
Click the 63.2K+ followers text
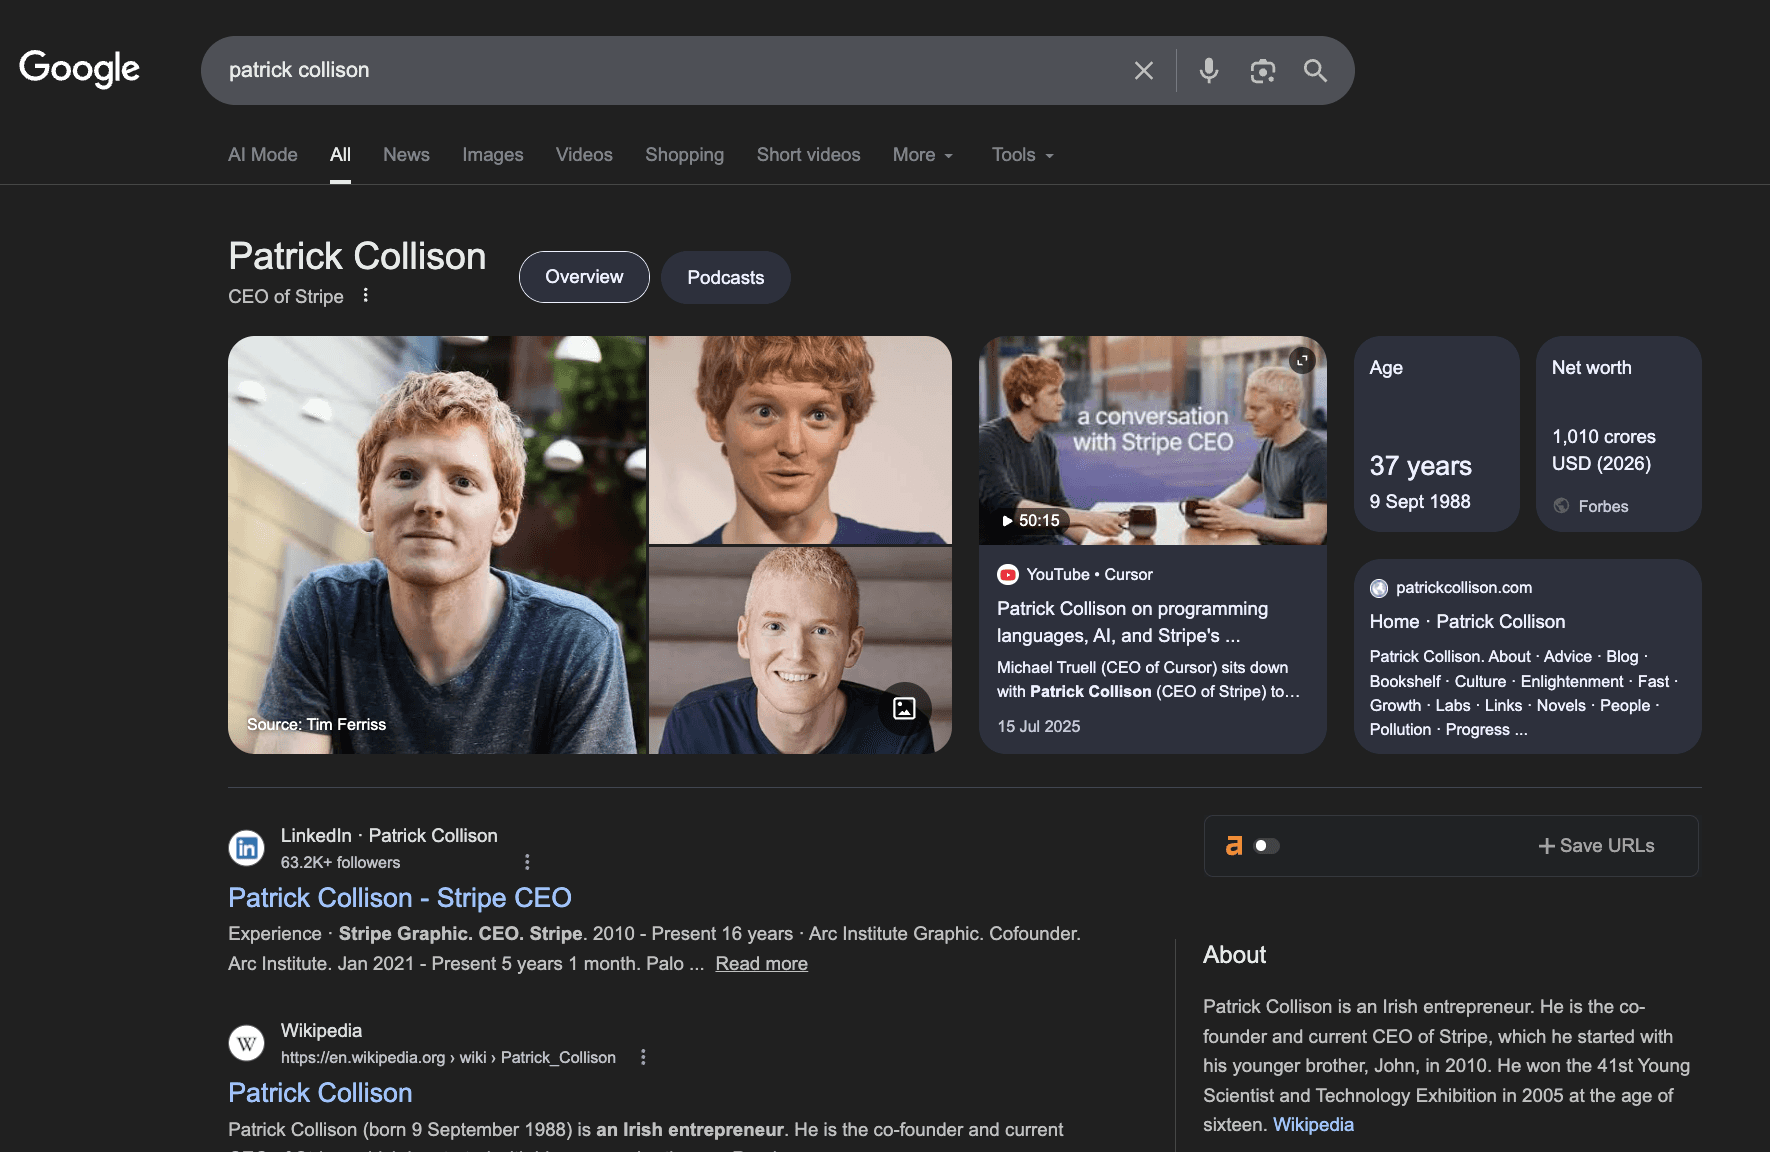point(340,863)
